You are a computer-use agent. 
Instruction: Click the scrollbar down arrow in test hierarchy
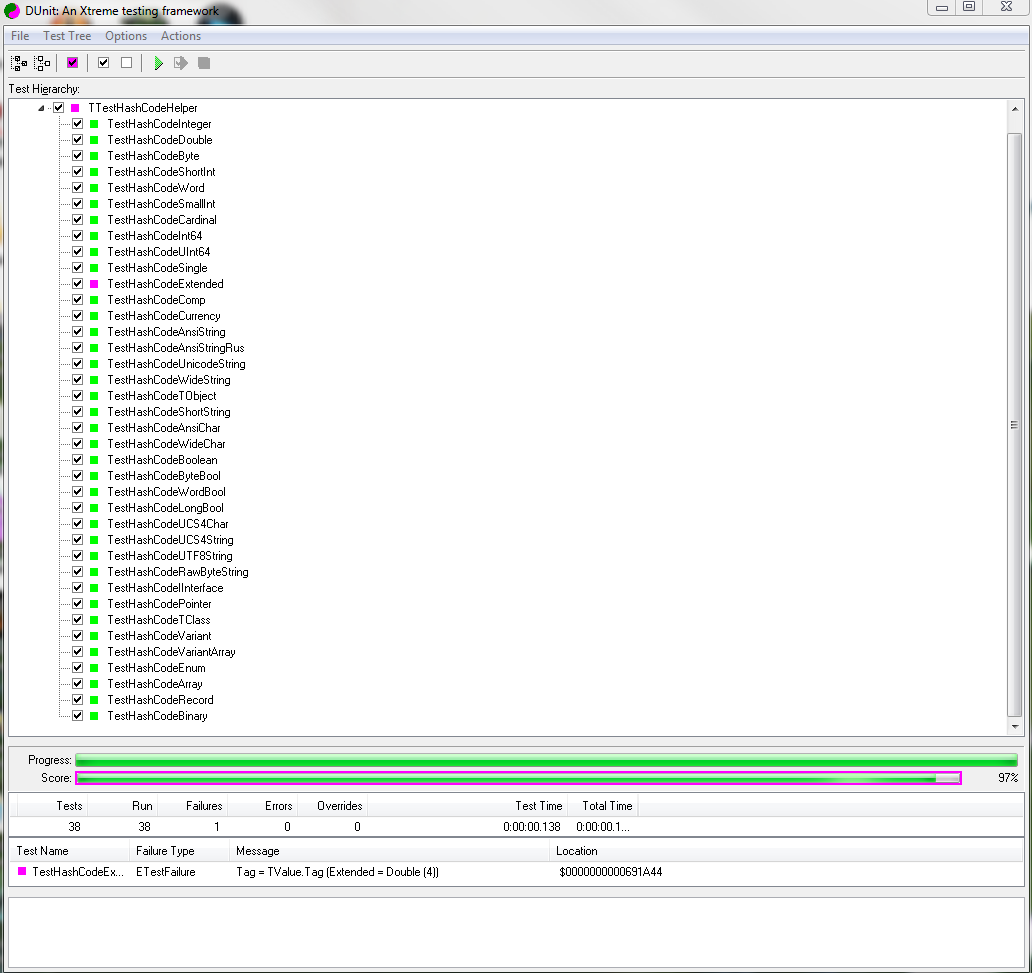1014,727
